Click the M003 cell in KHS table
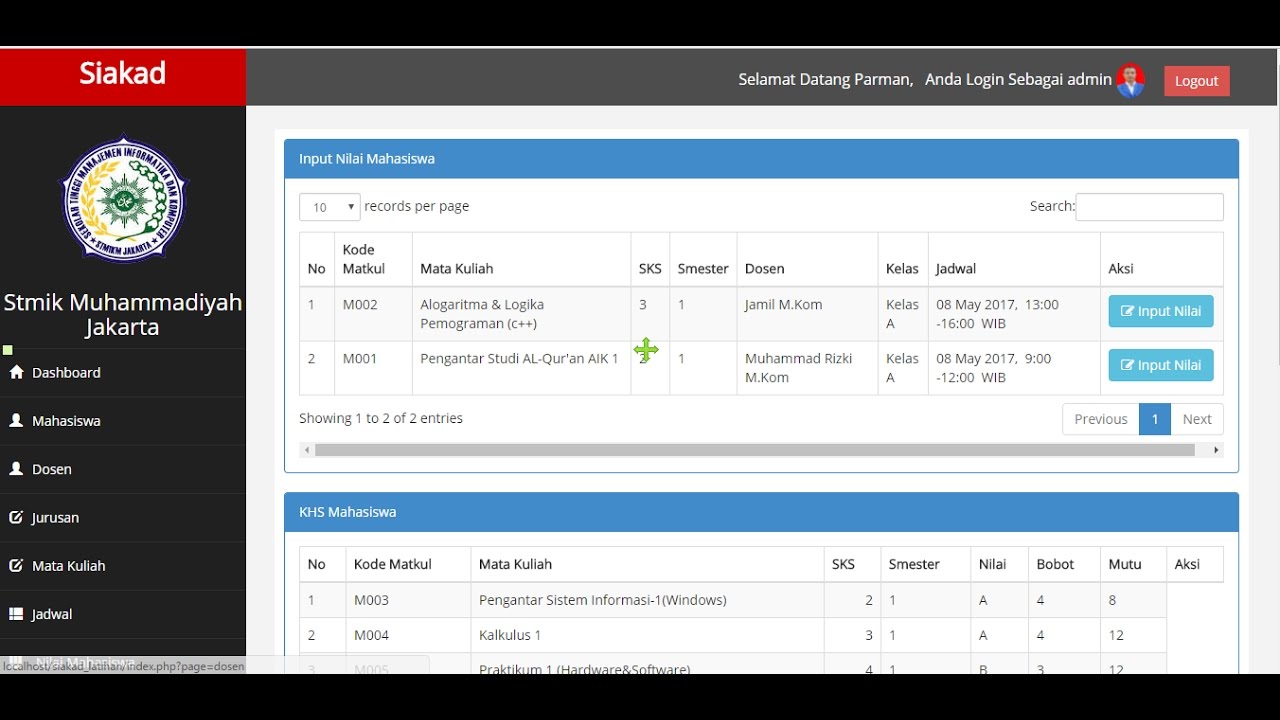 [408, 600]
